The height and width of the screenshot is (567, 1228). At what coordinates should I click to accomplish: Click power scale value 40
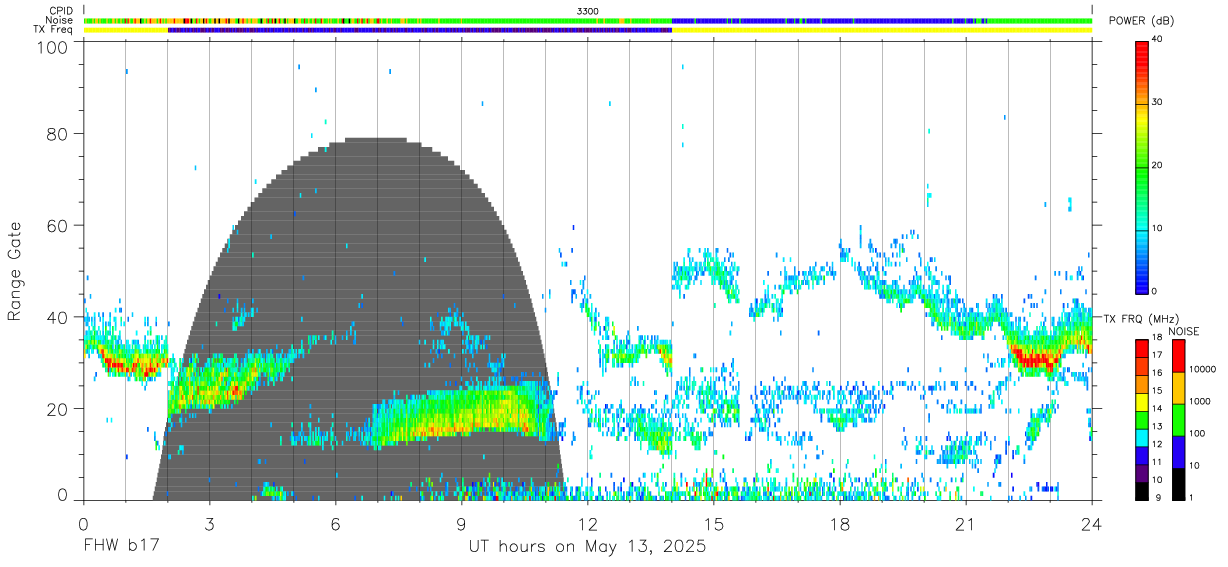click(x=1158, y=40)
